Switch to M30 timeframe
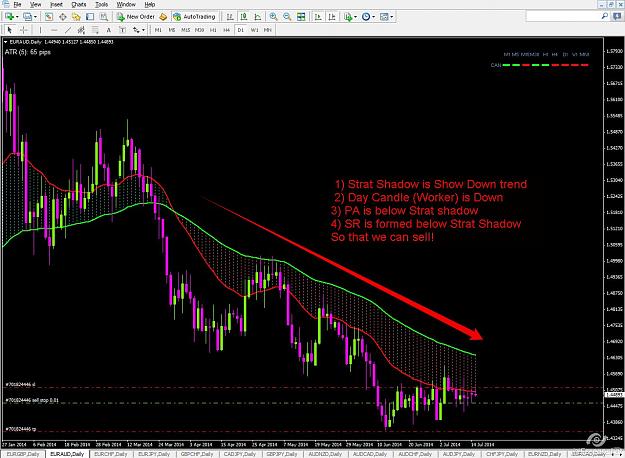Viewport: 625px width, 458px height. (200, 30)
